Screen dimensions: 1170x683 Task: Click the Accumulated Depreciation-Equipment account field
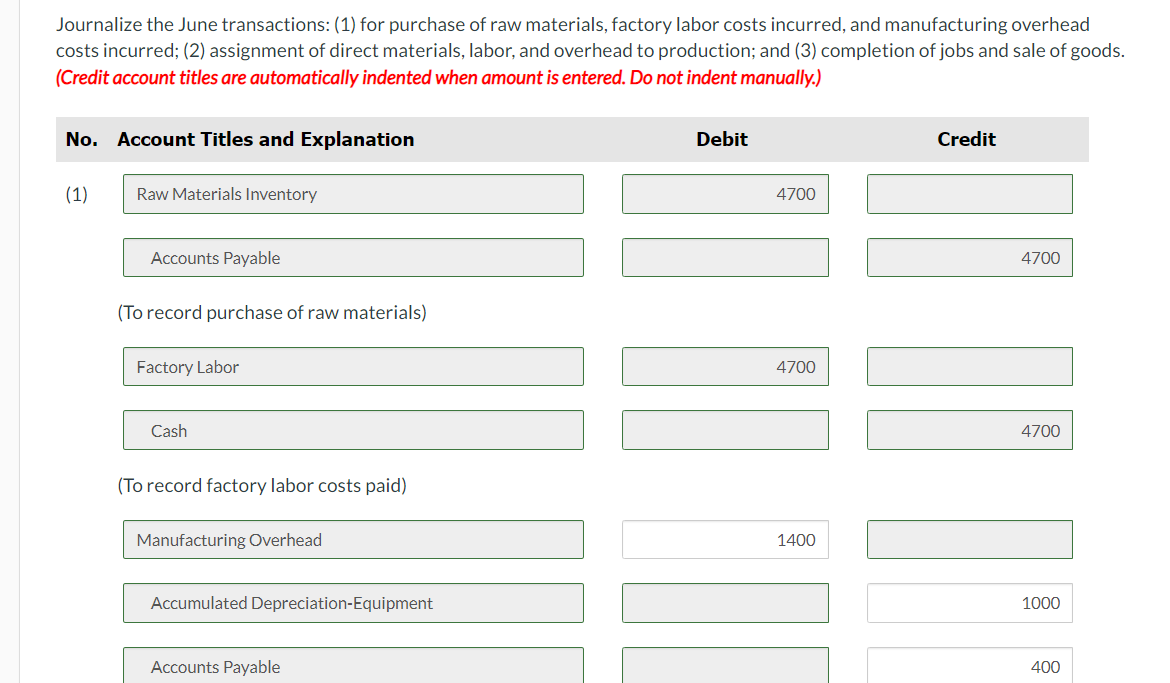pos(353,603)
